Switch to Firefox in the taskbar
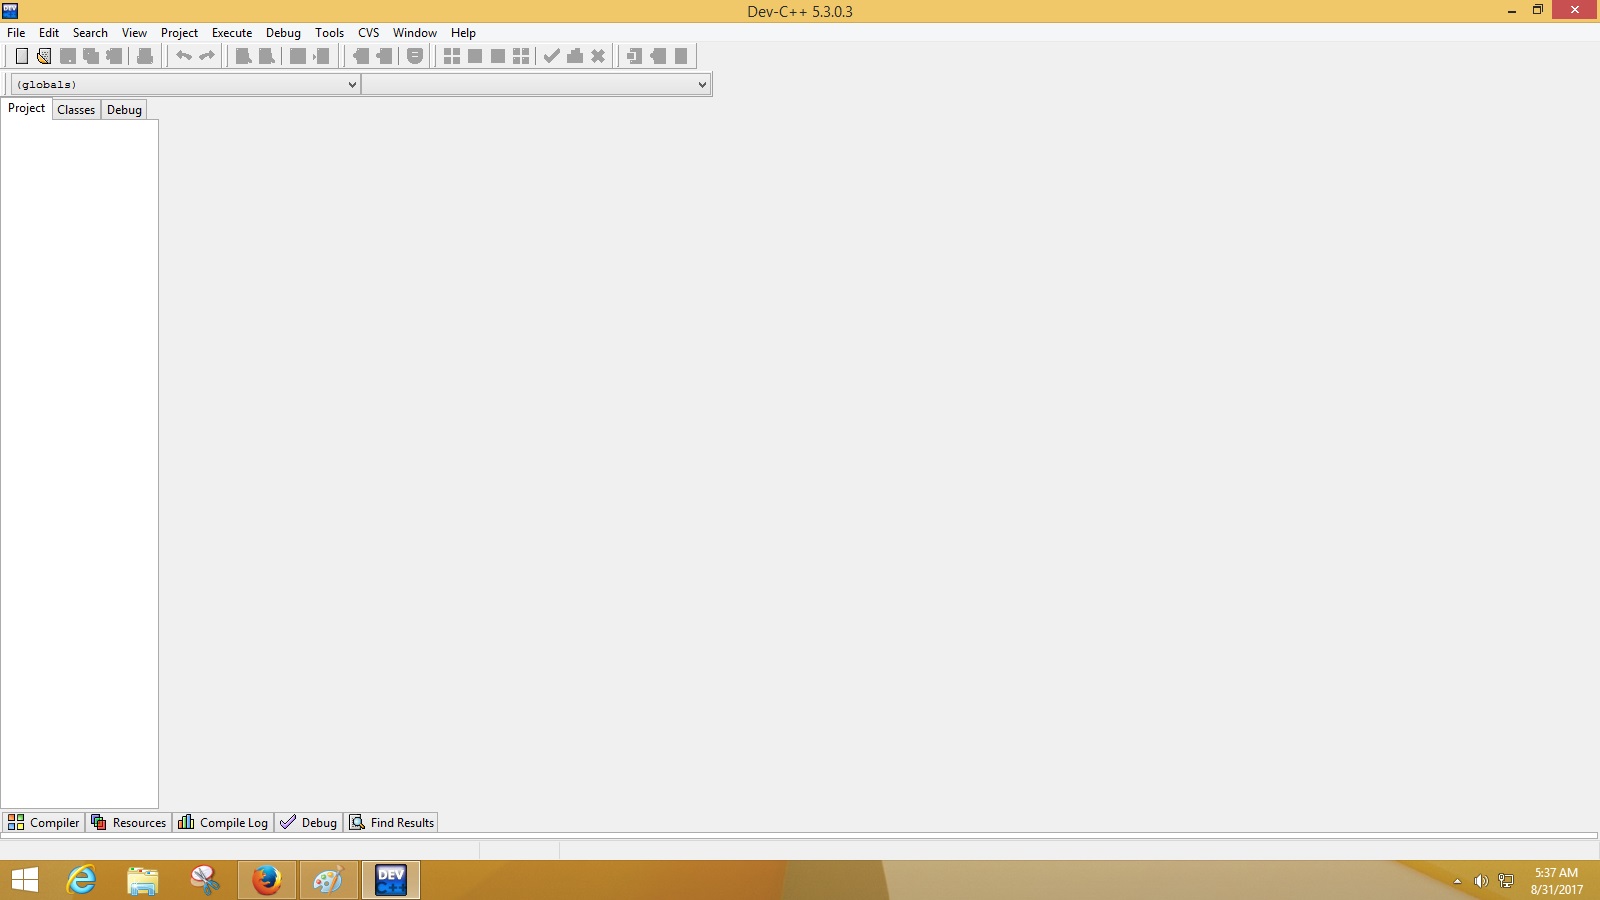 pos(267,880)
